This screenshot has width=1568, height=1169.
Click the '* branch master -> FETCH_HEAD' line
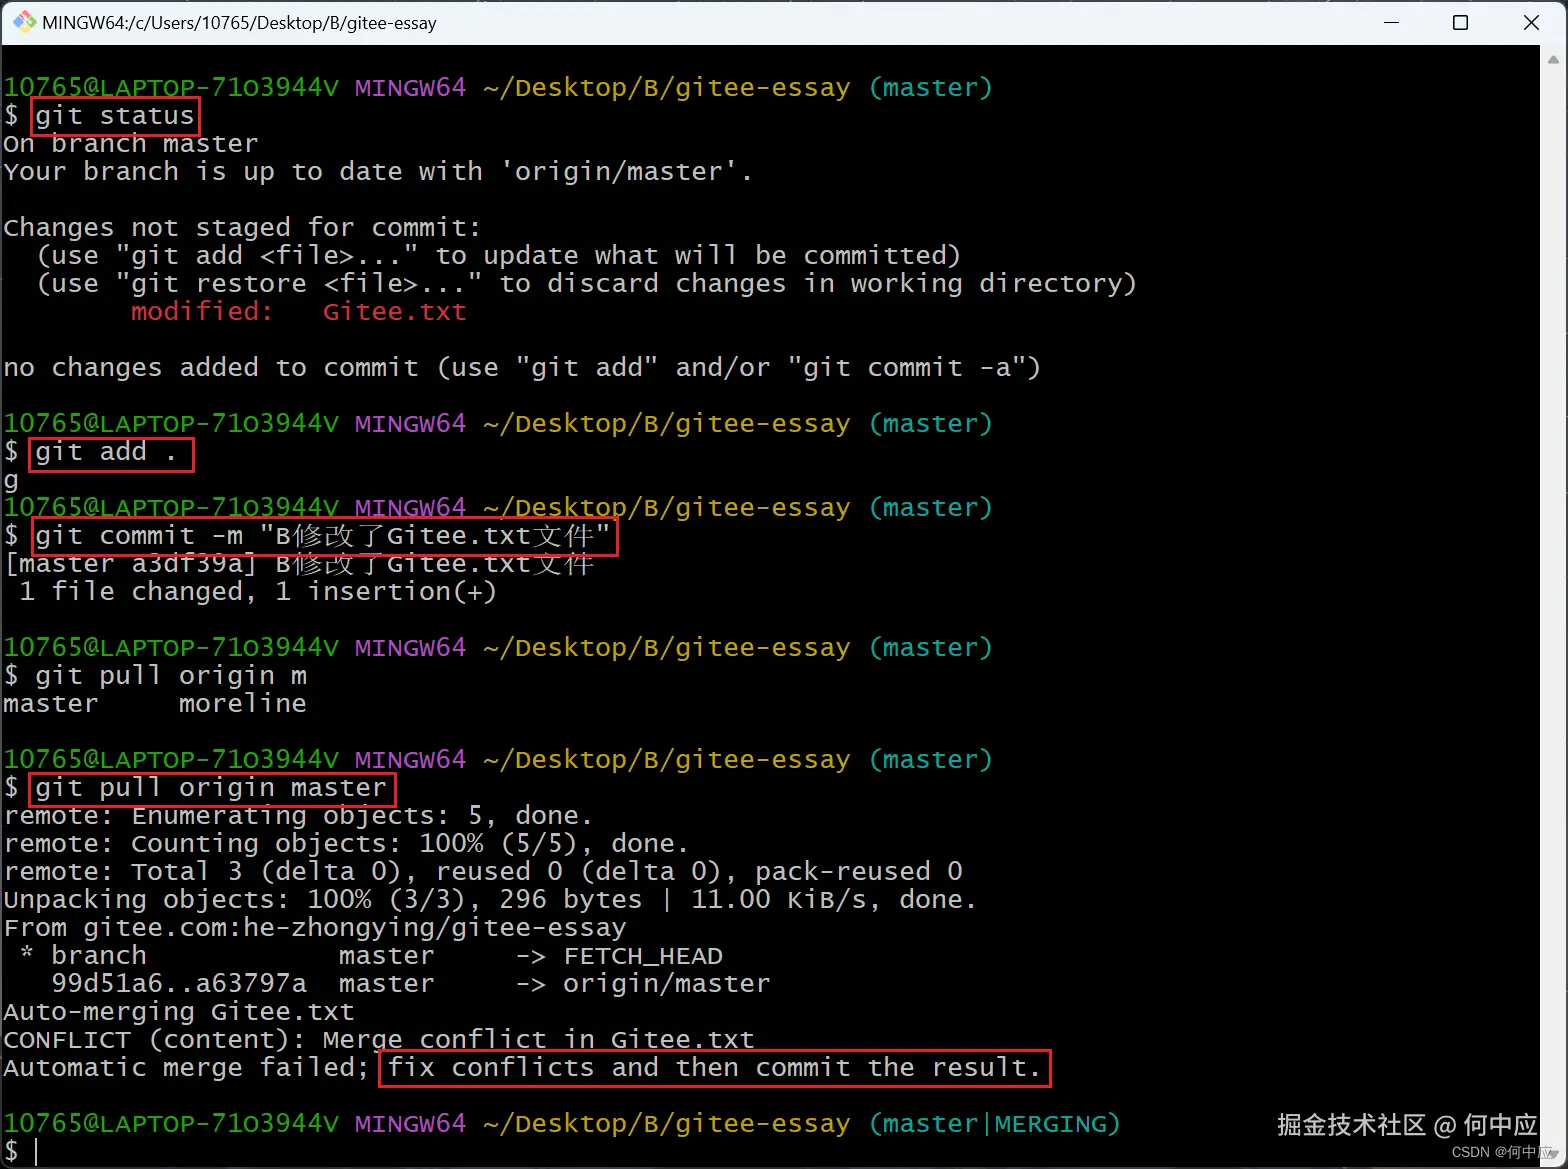[371, 956]
